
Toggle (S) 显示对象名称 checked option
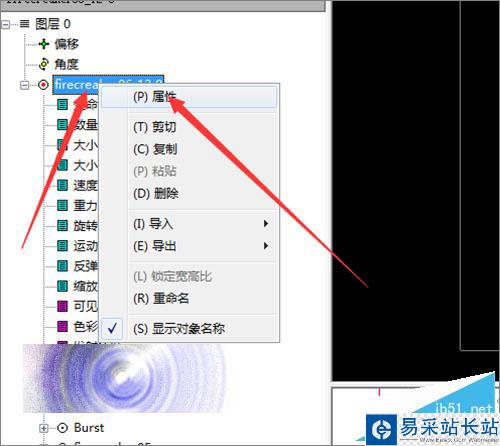pyautogui.click(x=179, y=329)
